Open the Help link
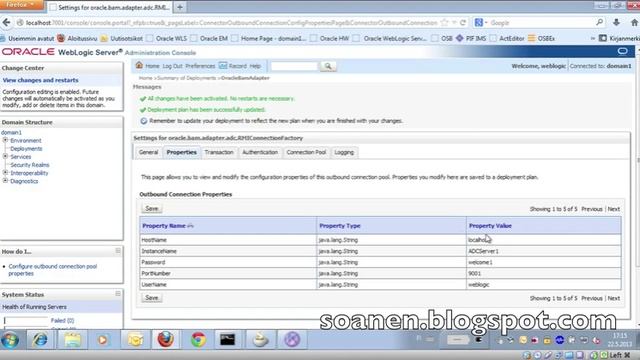This screenshot has width=640, height=360. click(x=255, y=66)
